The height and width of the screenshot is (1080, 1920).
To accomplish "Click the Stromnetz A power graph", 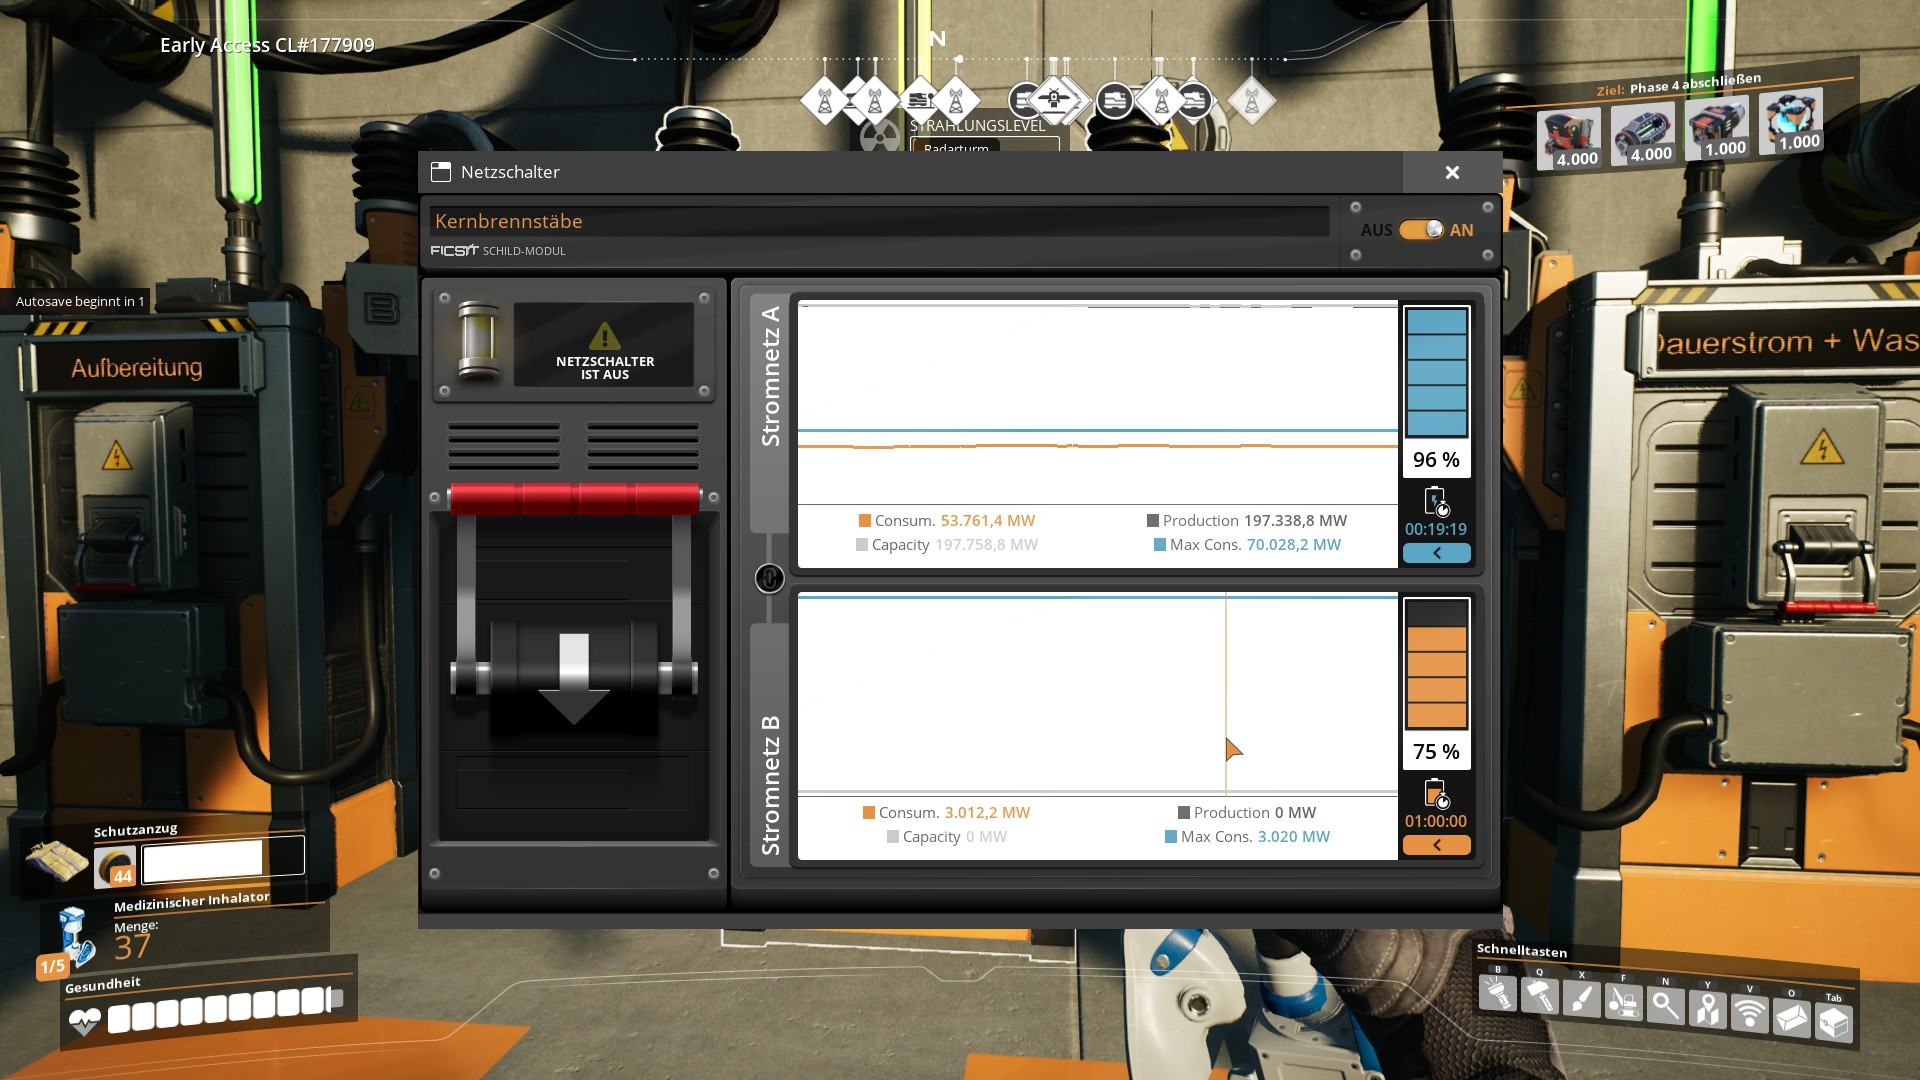I will click(1097, 402).
